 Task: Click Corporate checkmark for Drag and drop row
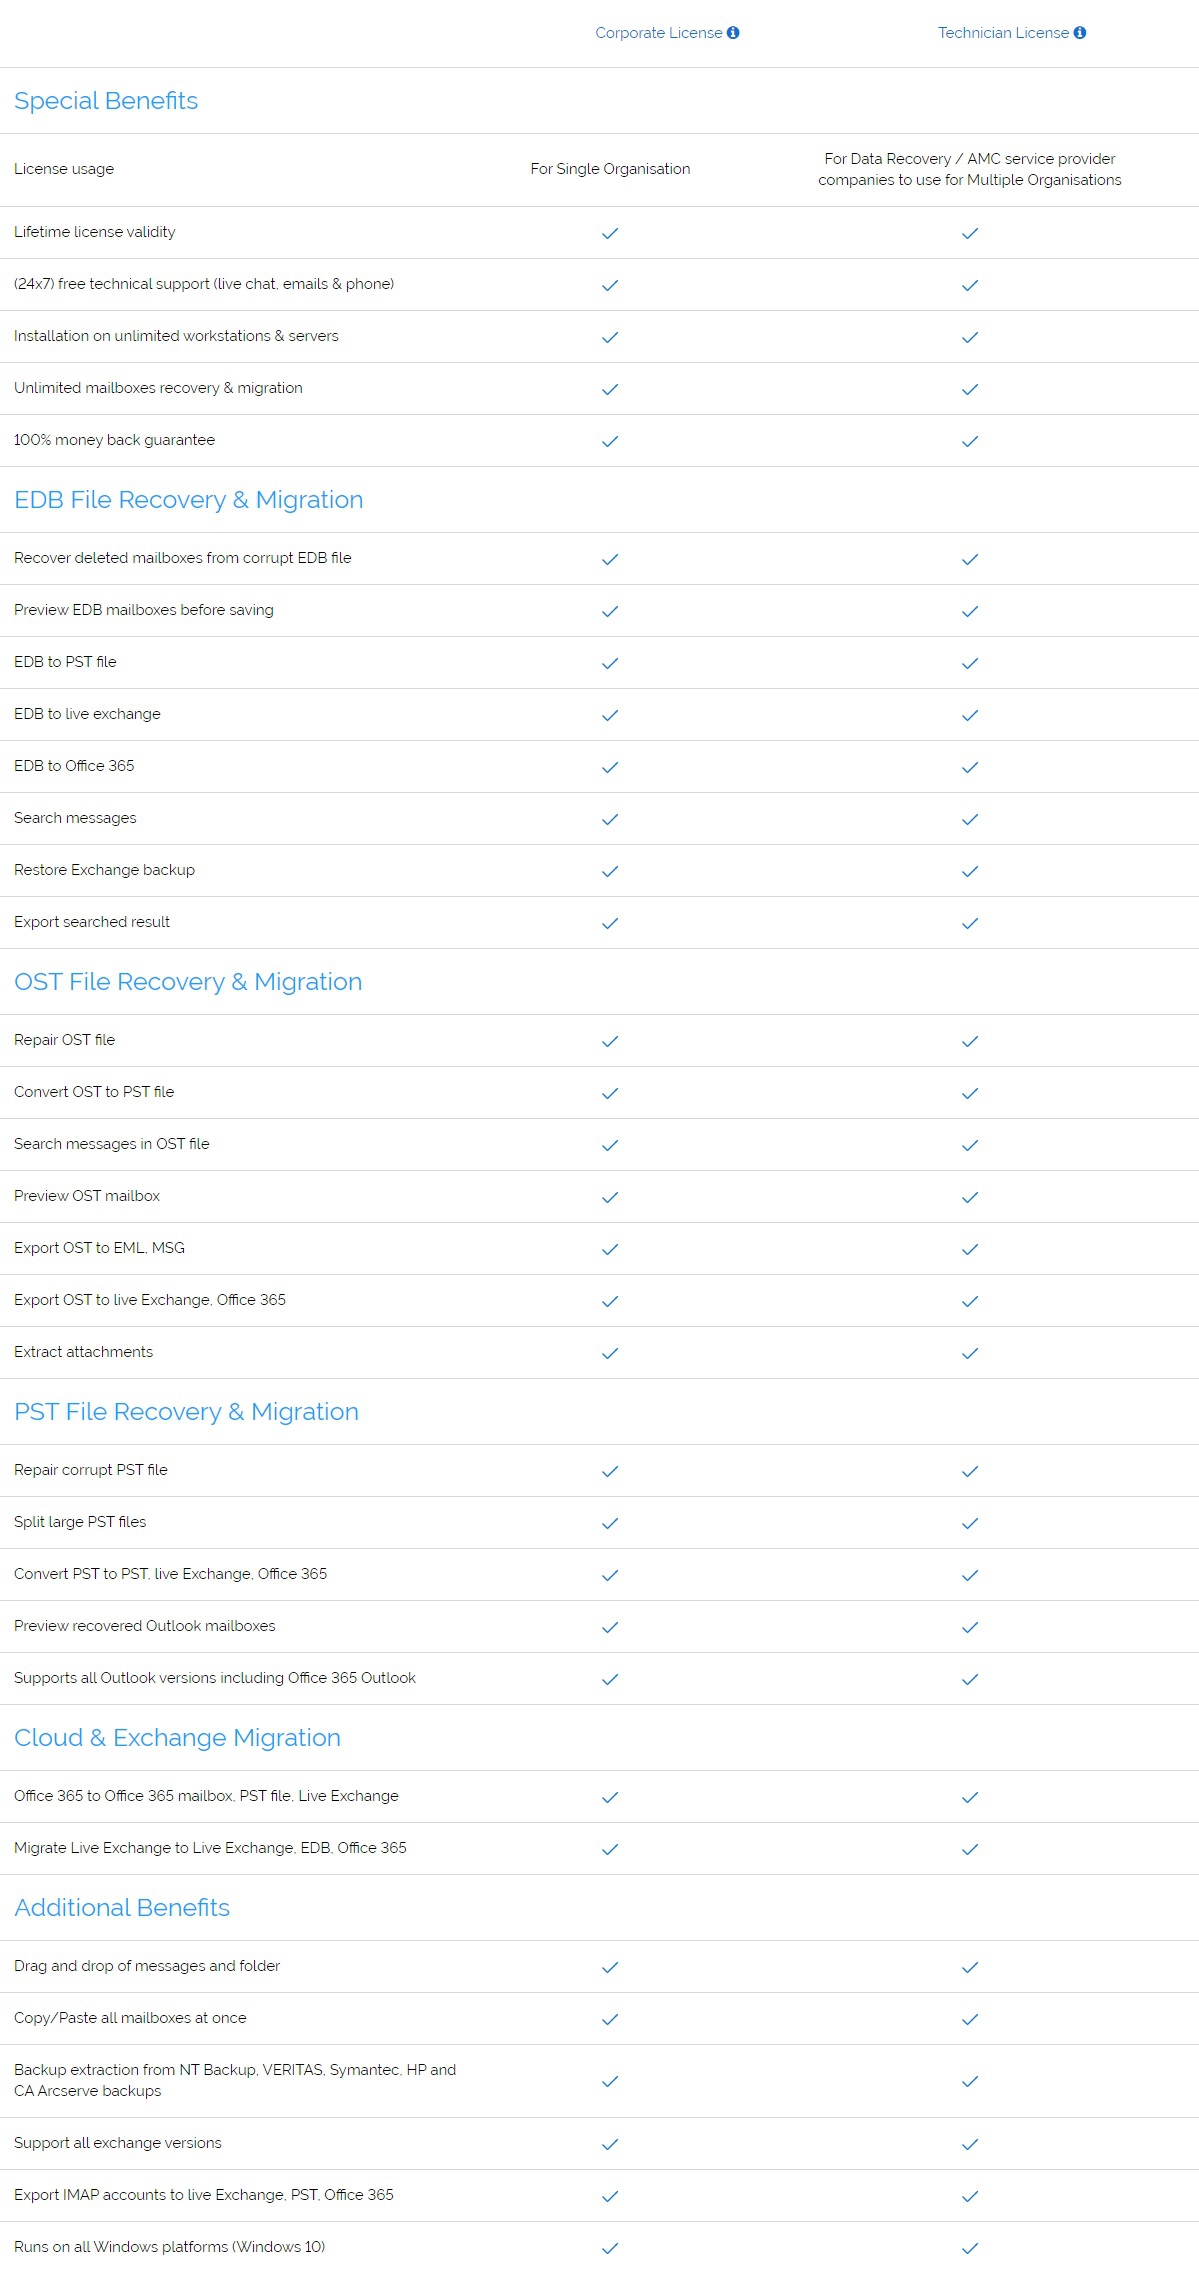click(x=610, y=1967)
